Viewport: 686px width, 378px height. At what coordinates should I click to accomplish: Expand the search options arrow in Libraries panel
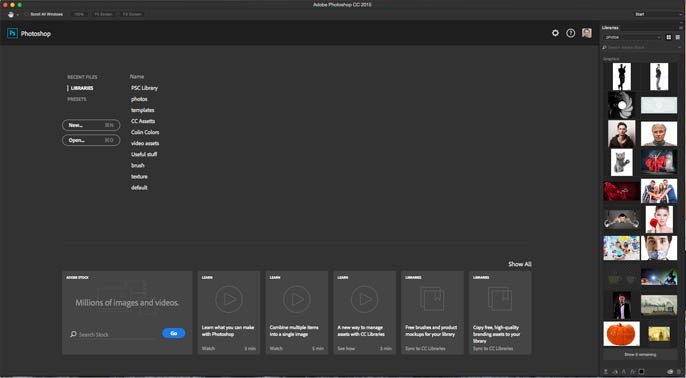[679, 47]
